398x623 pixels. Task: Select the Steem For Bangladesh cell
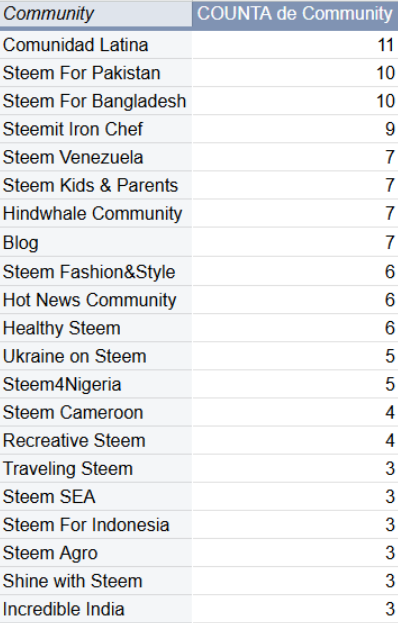point(96,101)
